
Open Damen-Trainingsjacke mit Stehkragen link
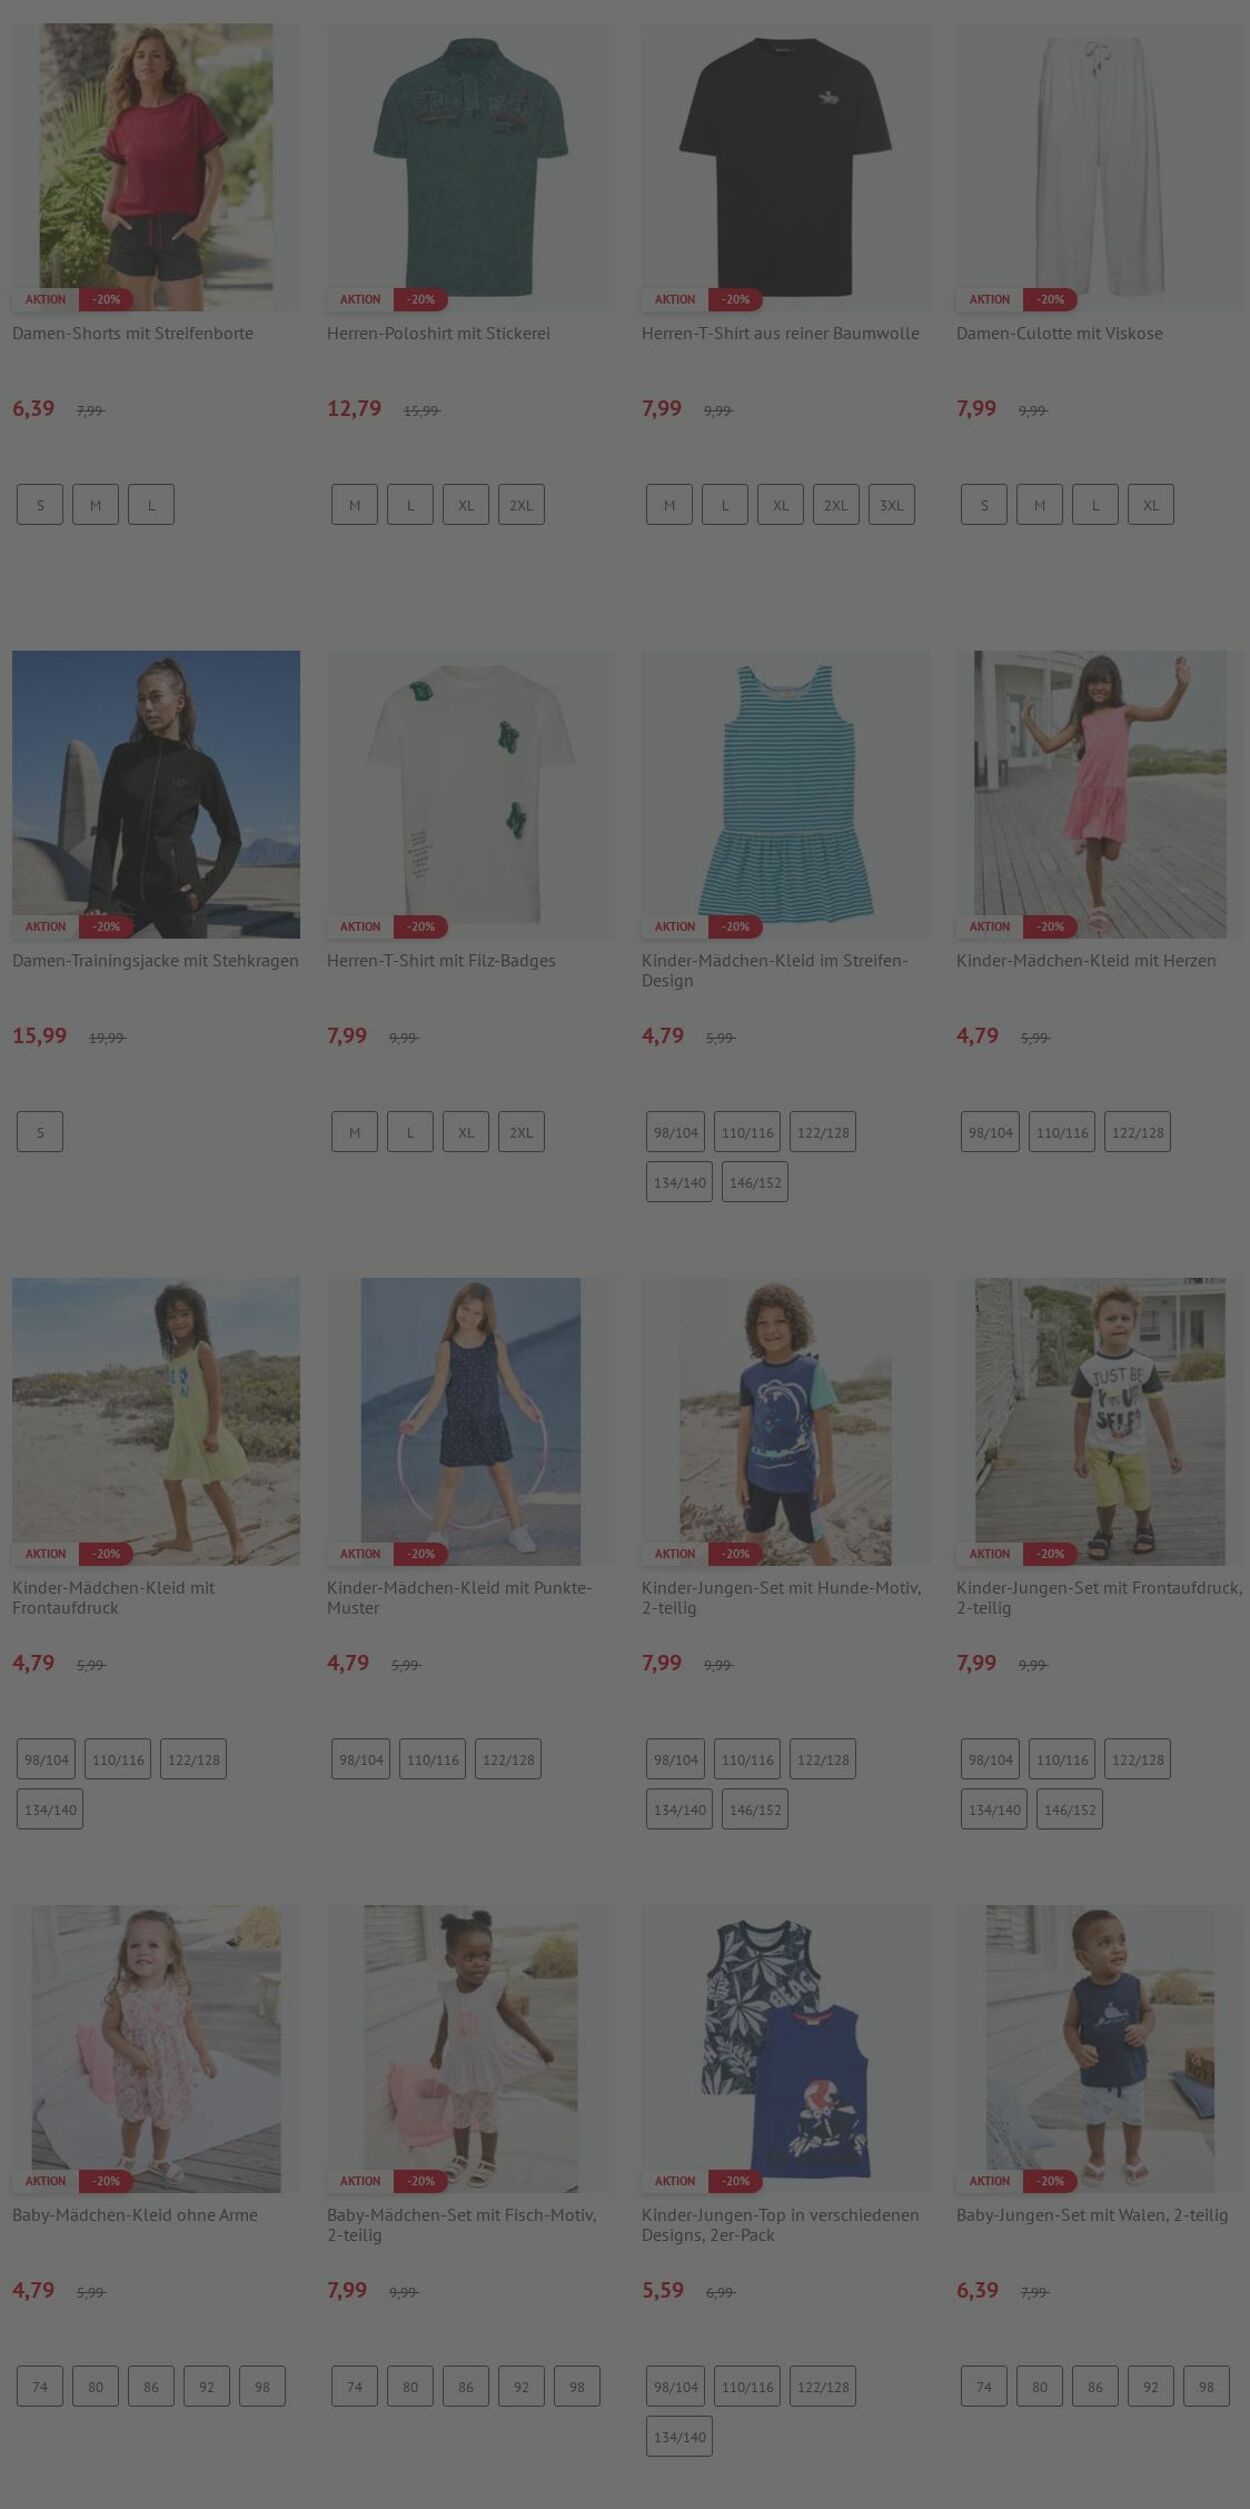click(x=155, y=960)
